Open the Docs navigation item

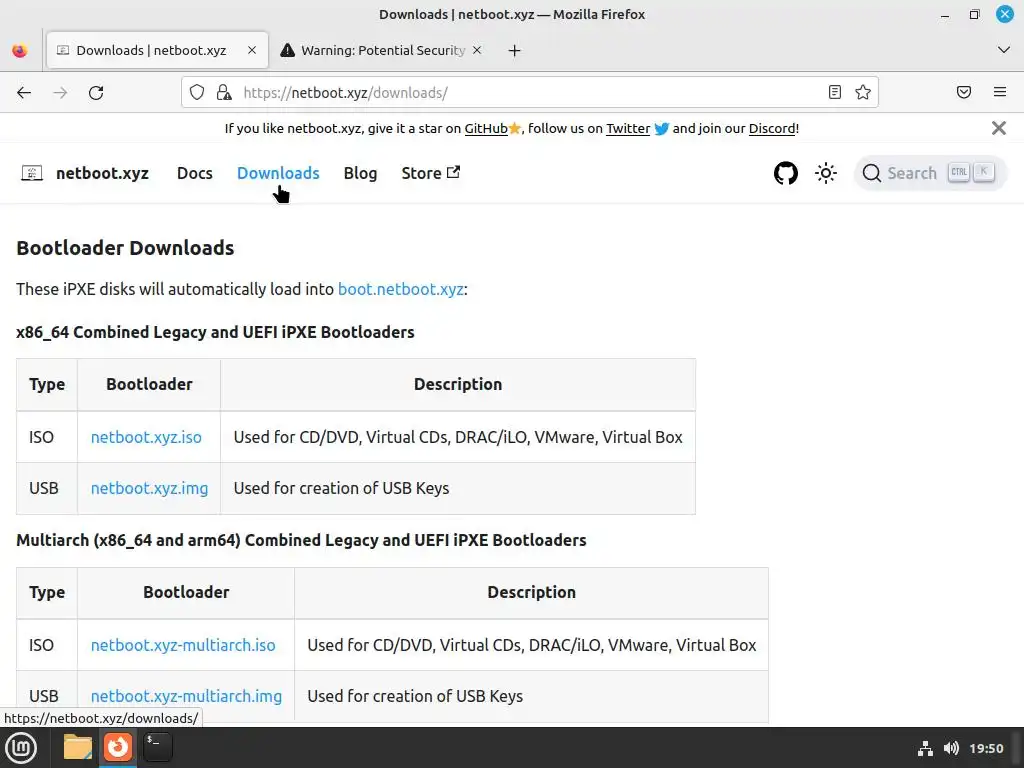pos(195,173)
